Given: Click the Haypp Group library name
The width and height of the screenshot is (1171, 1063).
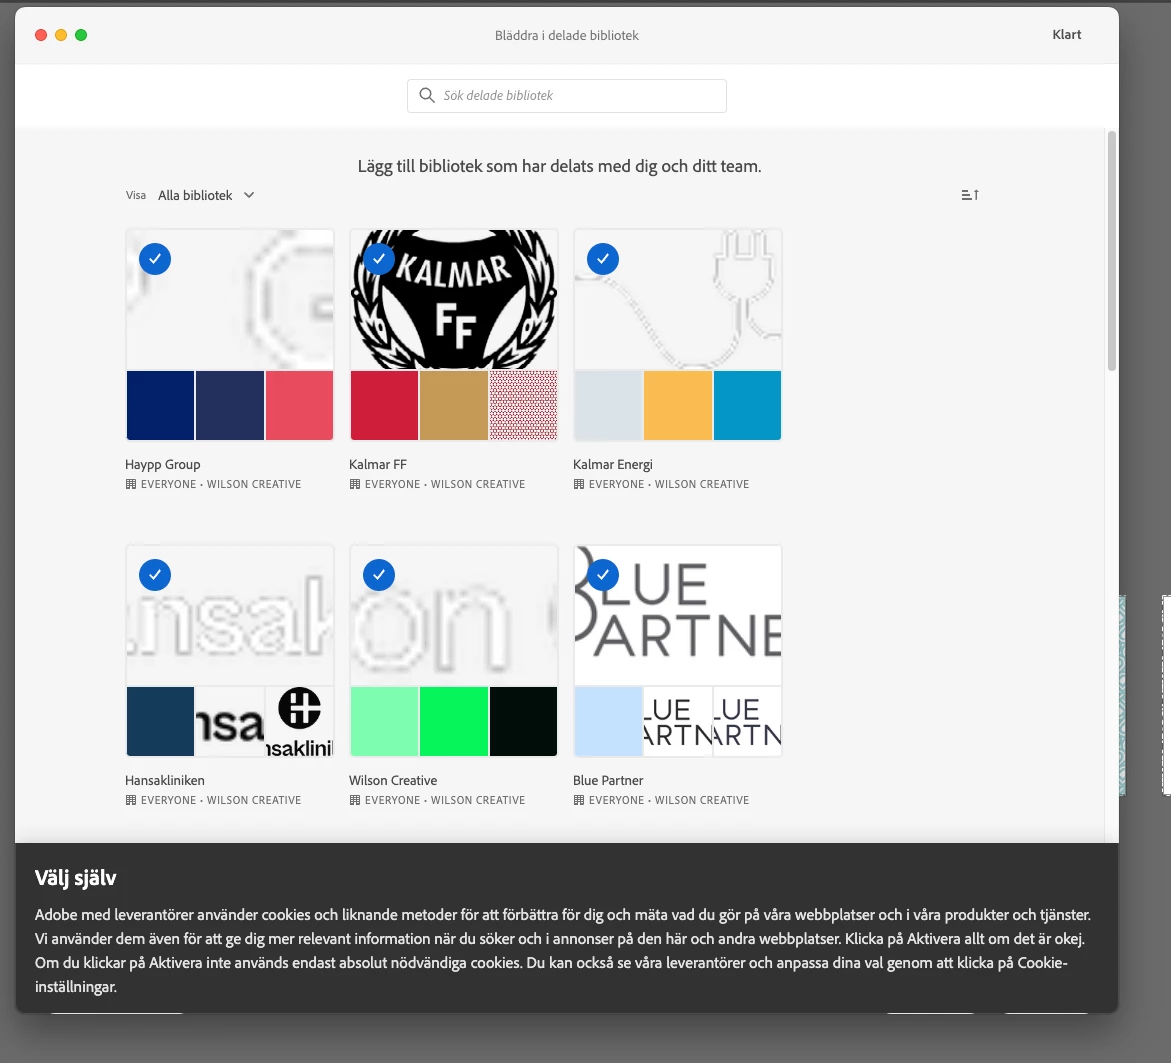Looking at the screenshot, I should pyautogui.click(x=163, y=464).
